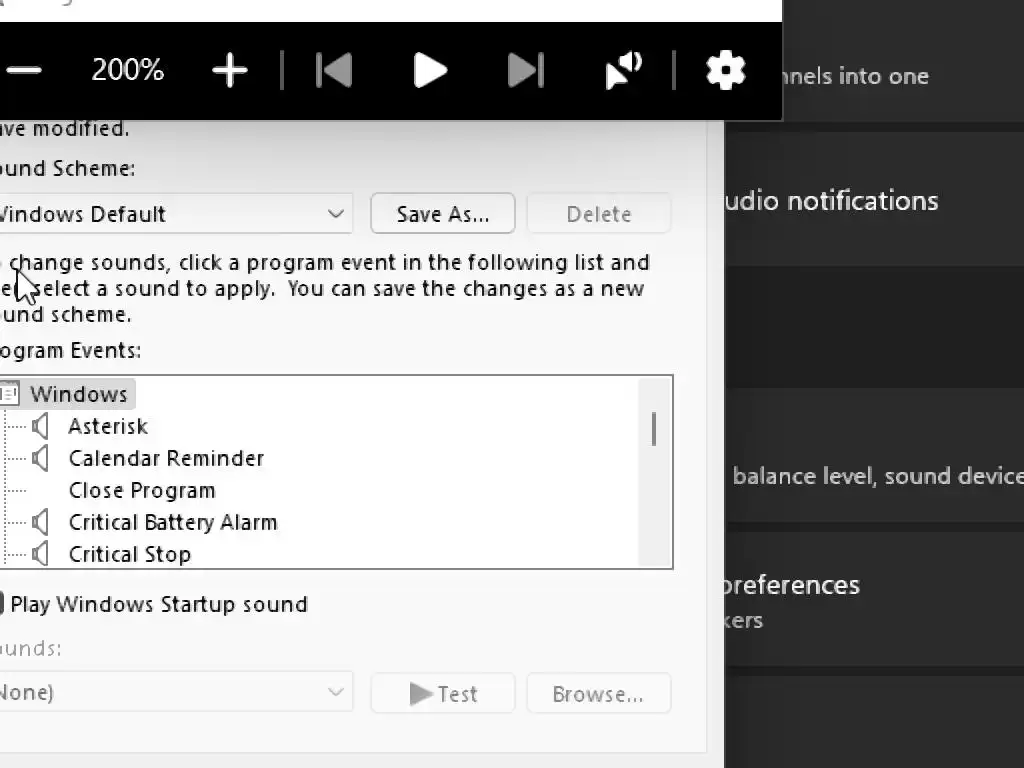Select the Windows program events root node
1024x768 pixels.
[78, 394]
